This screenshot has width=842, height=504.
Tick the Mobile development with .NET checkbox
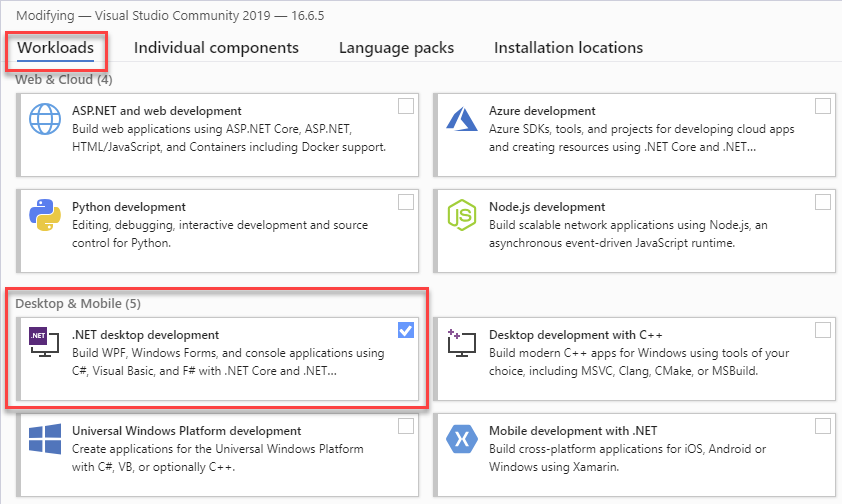click(822, 426)
